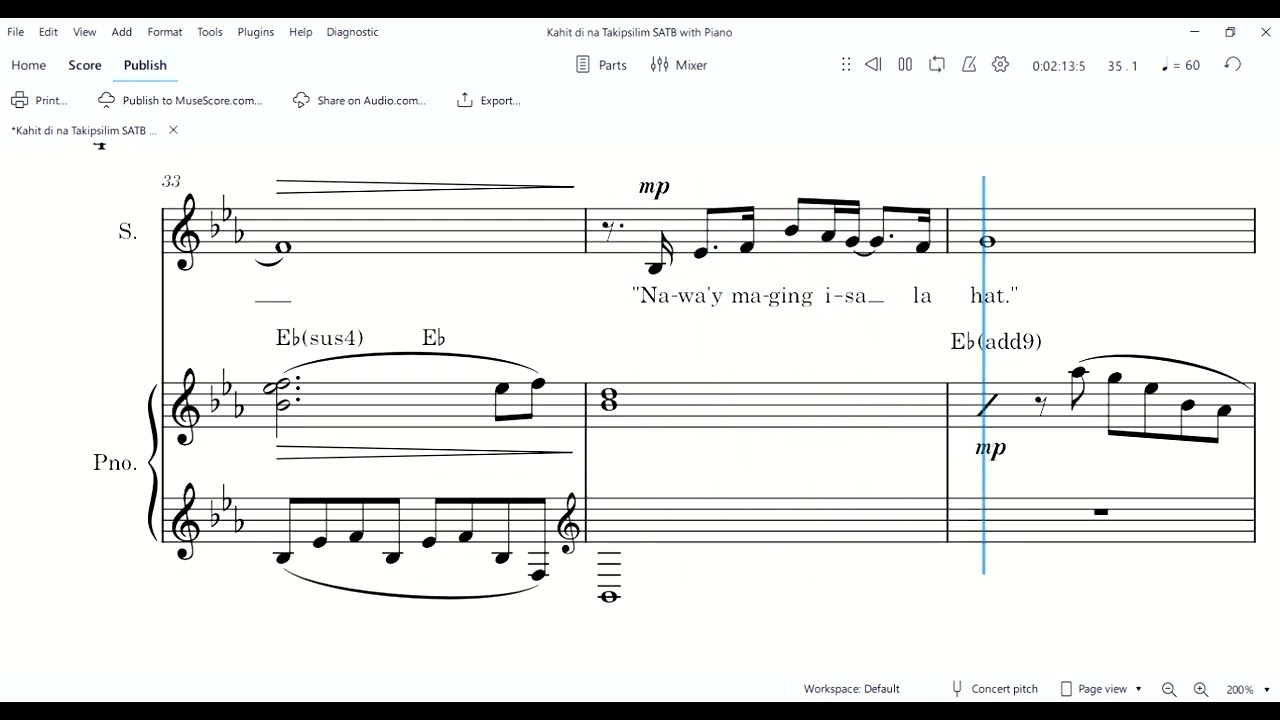Open the Plugins menu
This screenshot has height=720, width=1280.
[256, 32]
